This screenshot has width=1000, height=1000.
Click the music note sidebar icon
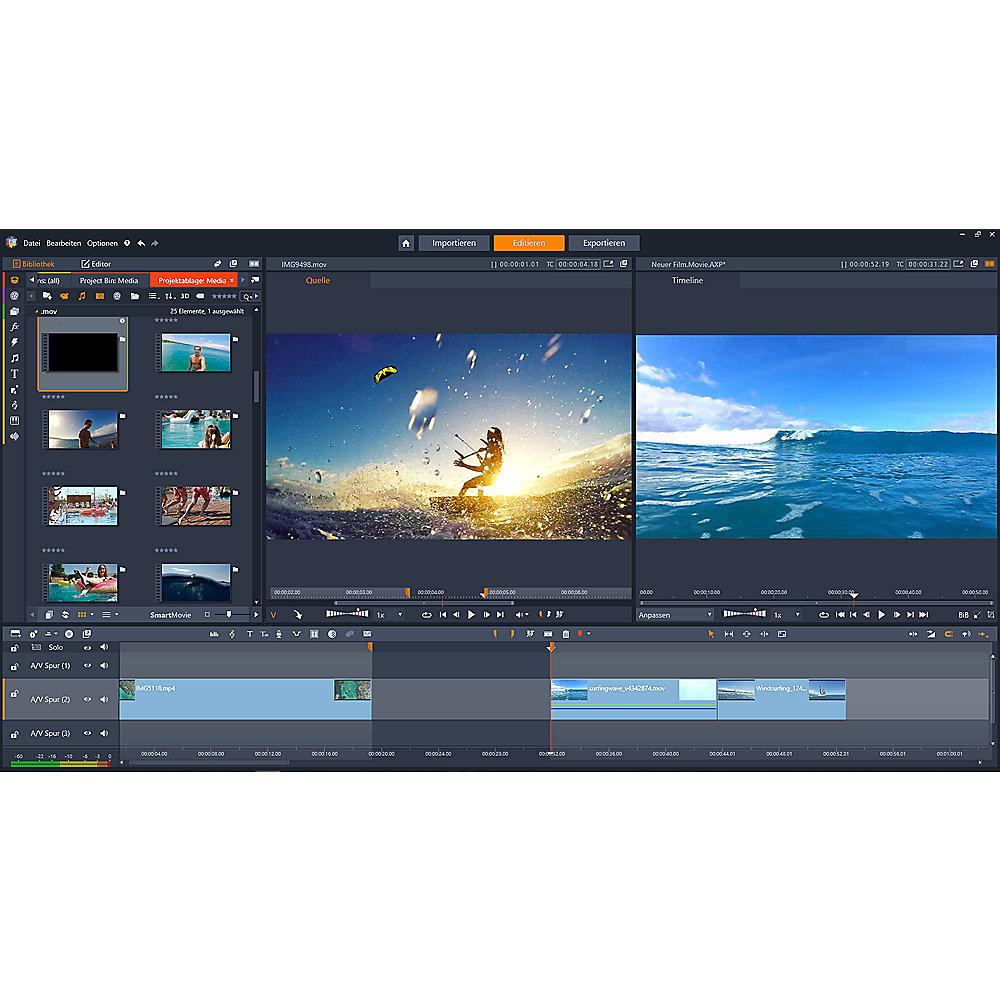(14, 357)
